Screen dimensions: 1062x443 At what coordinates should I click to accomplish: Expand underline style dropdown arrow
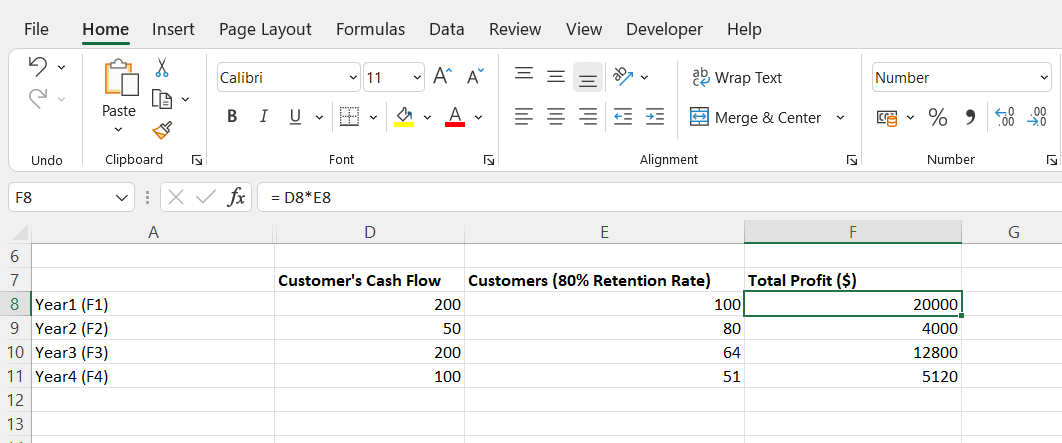(x=319, y=118)
